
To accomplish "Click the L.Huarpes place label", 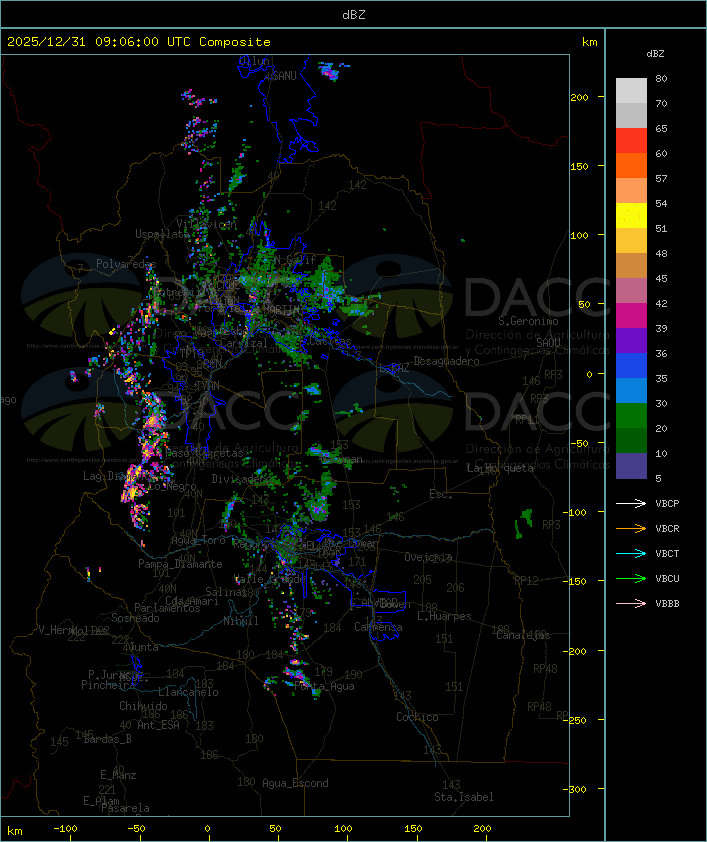I will (x=444, y=616).
